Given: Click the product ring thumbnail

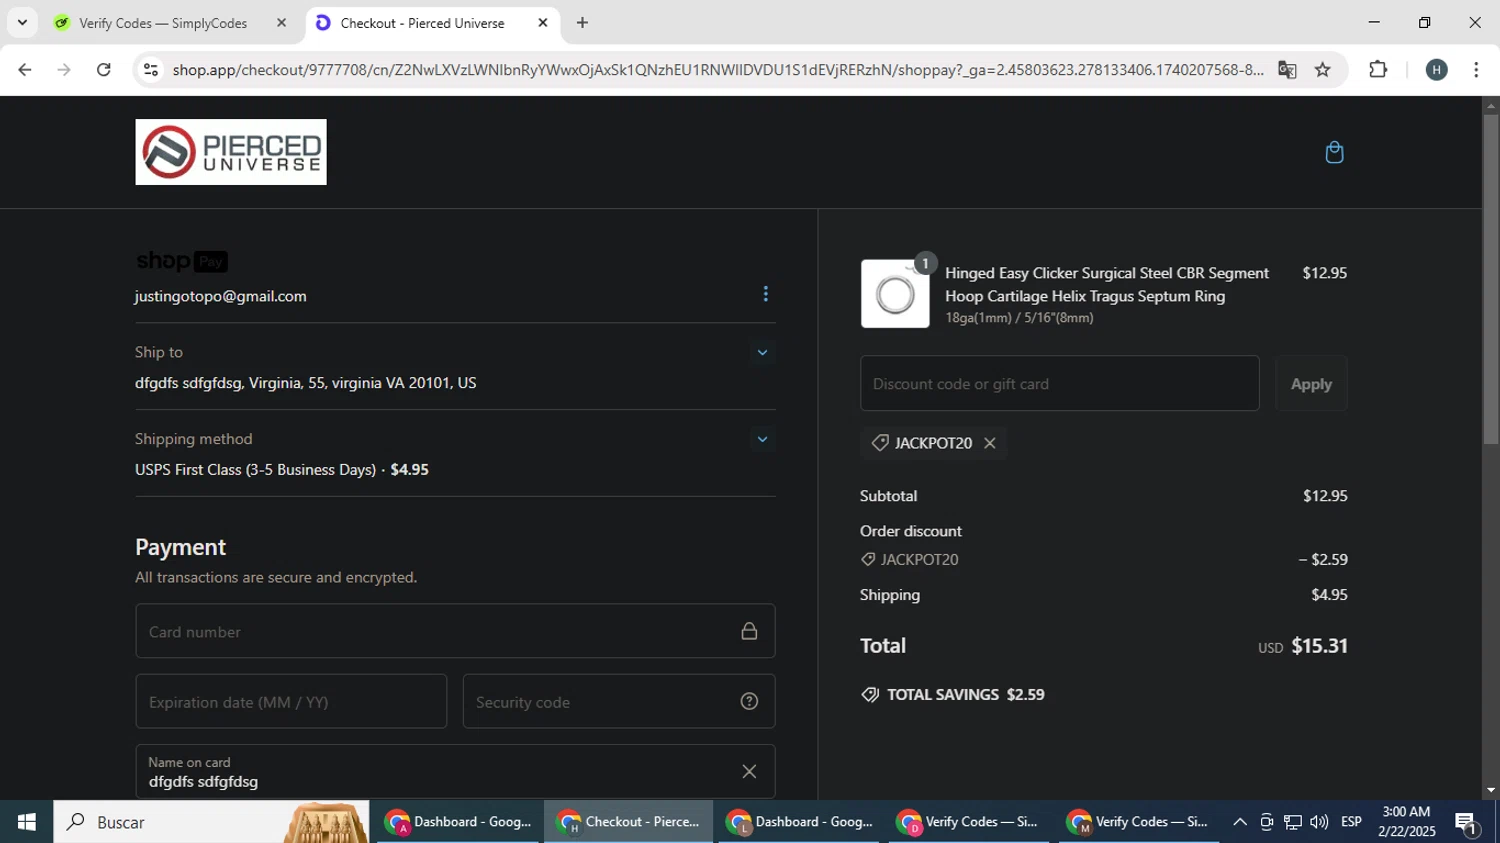Looking at the screenshot, I should coord(895,294).
